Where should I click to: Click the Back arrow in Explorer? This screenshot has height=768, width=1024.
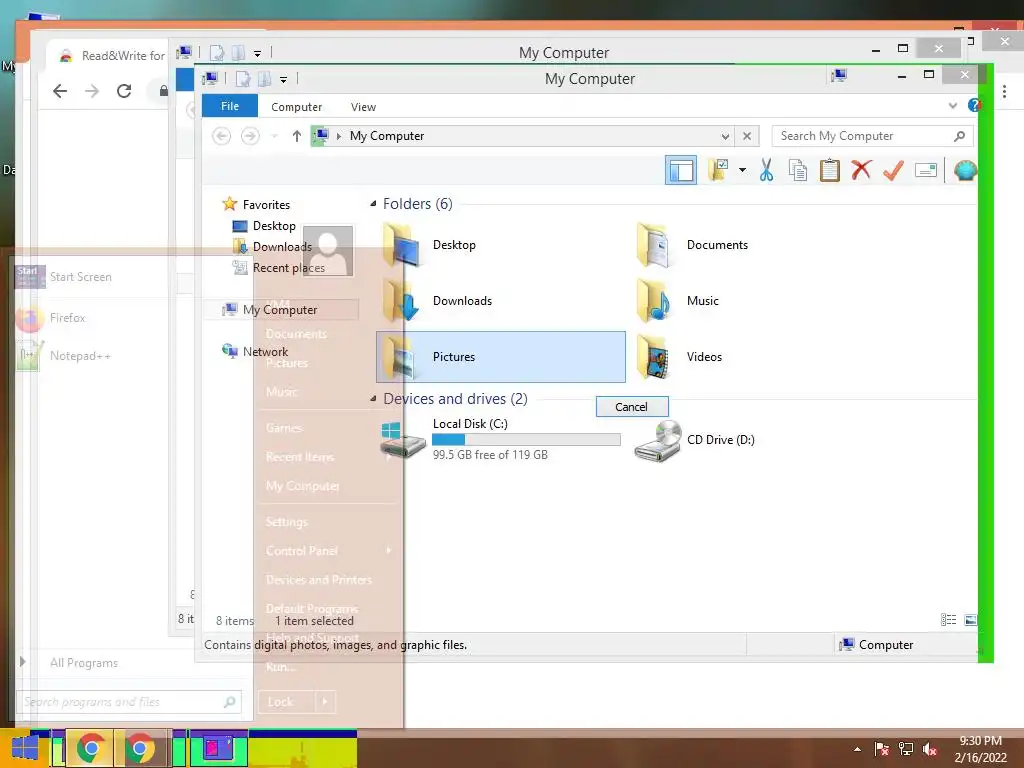point(221,136)
